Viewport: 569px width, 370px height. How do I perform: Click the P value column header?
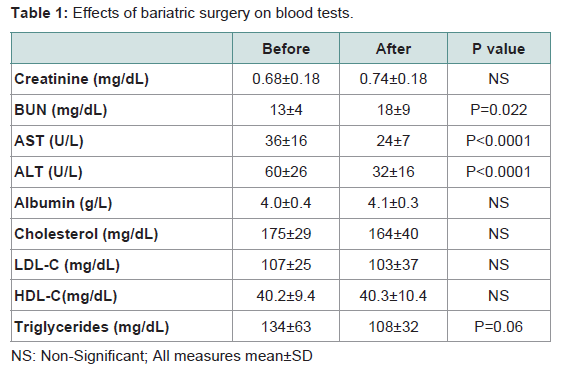pos(499,49)
